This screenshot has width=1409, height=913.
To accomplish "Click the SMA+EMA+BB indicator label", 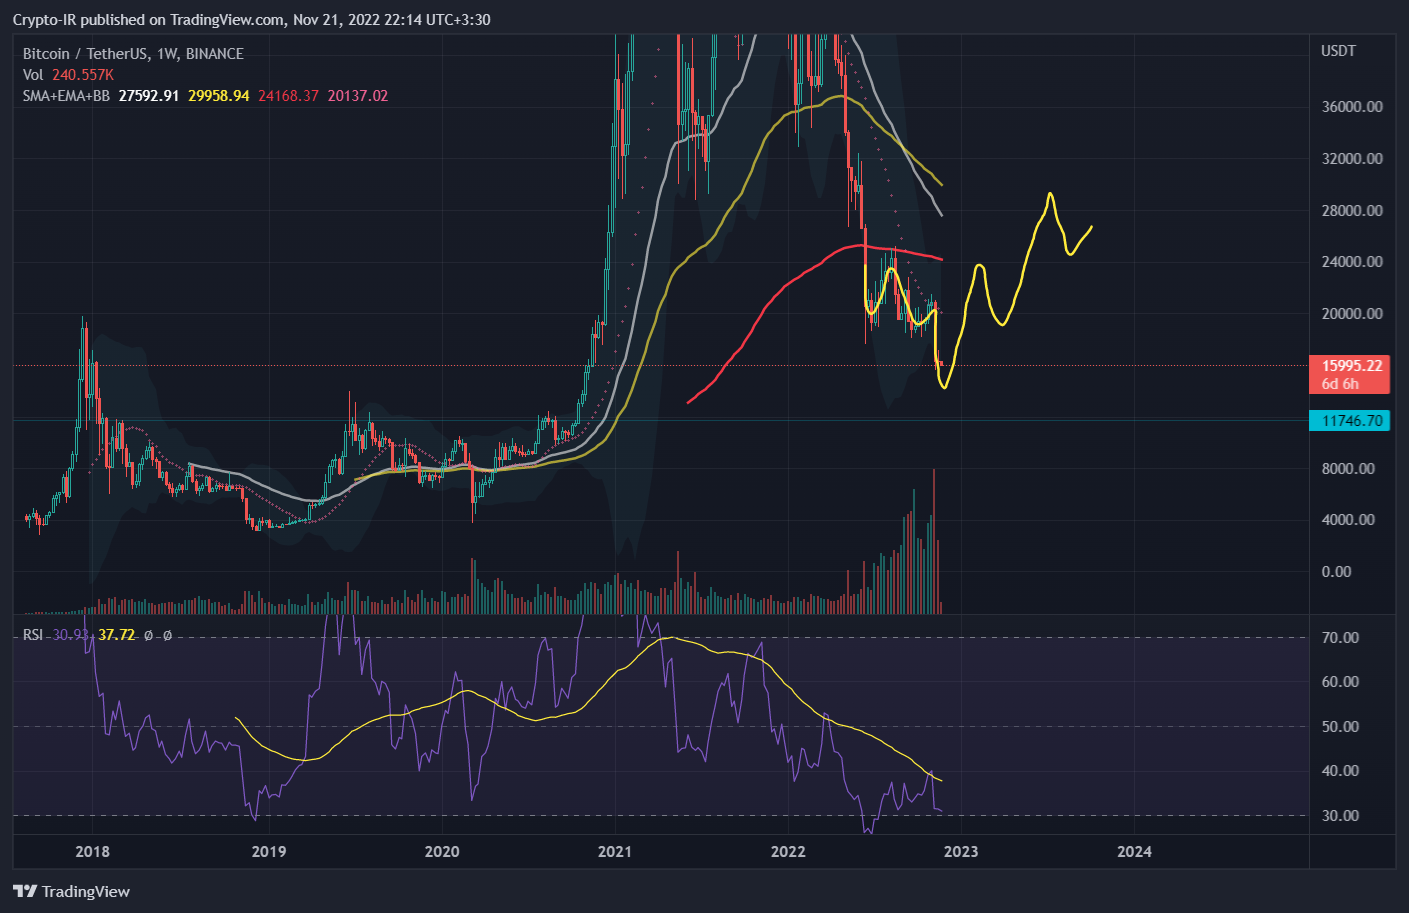I will [66, 96].
